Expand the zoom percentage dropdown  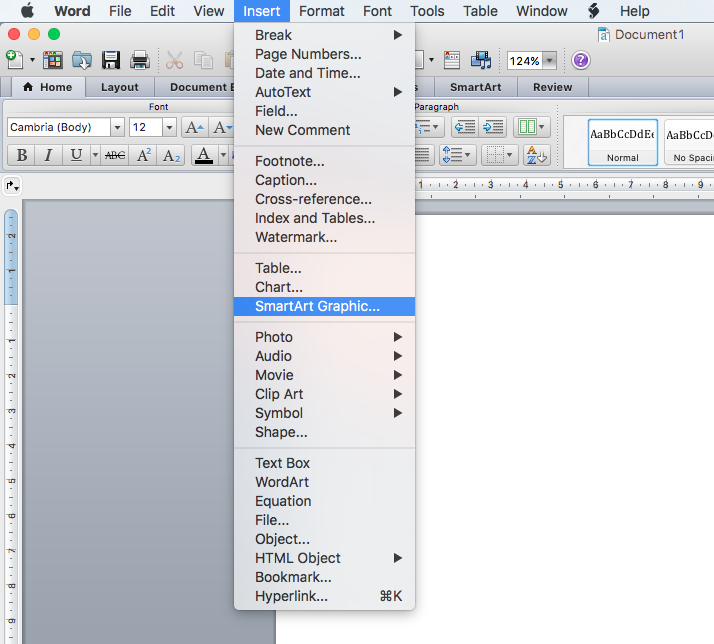548,61
